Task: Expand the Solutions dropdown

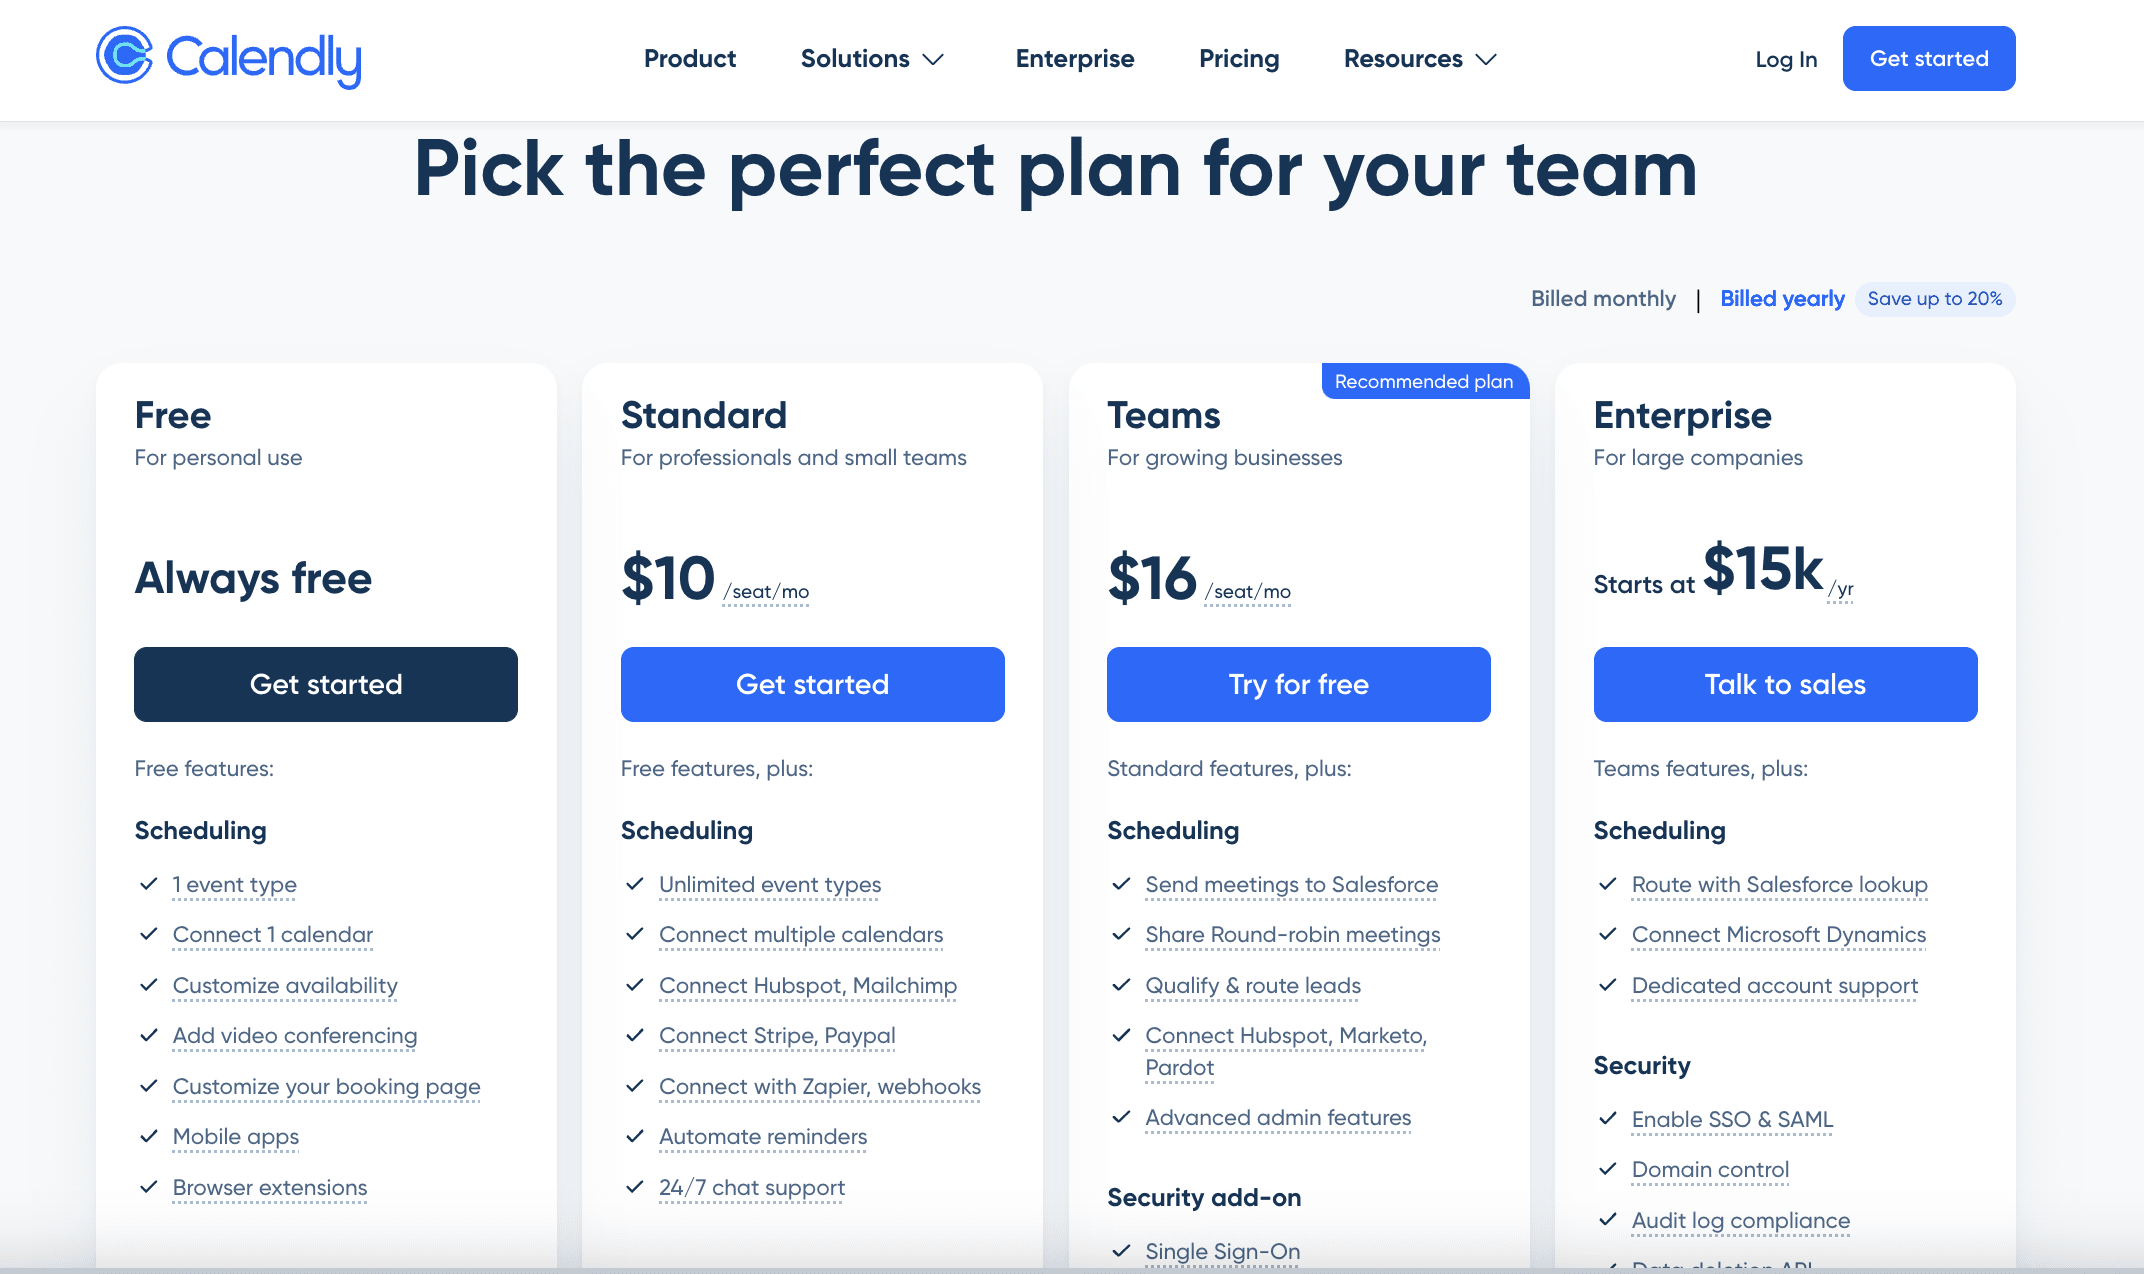Action: 869,58
